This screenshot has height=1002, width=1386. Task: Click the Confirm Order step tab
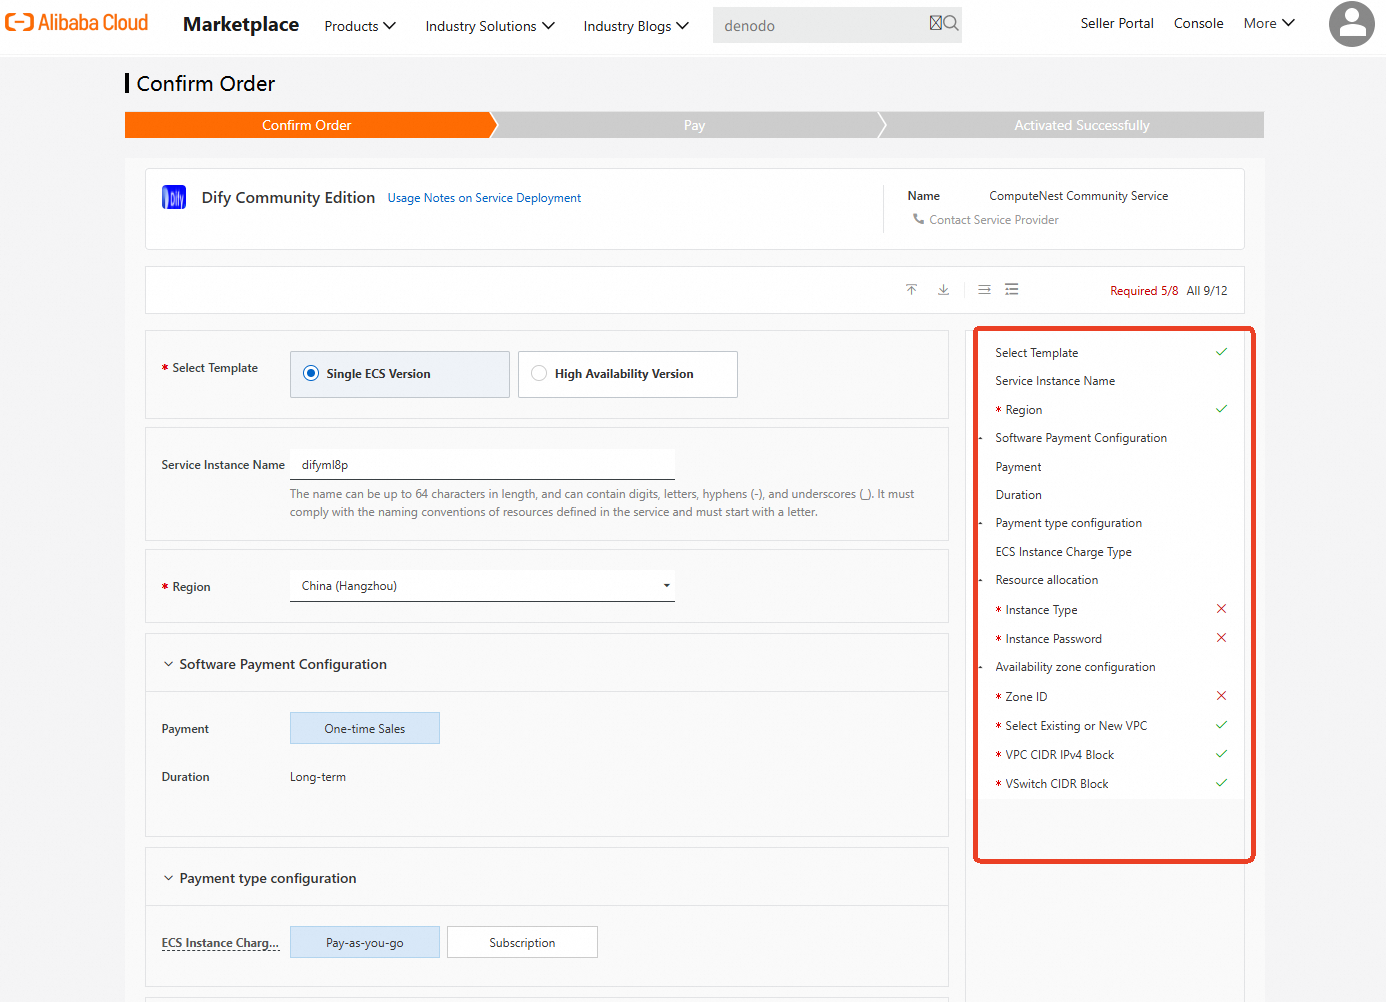307,125
